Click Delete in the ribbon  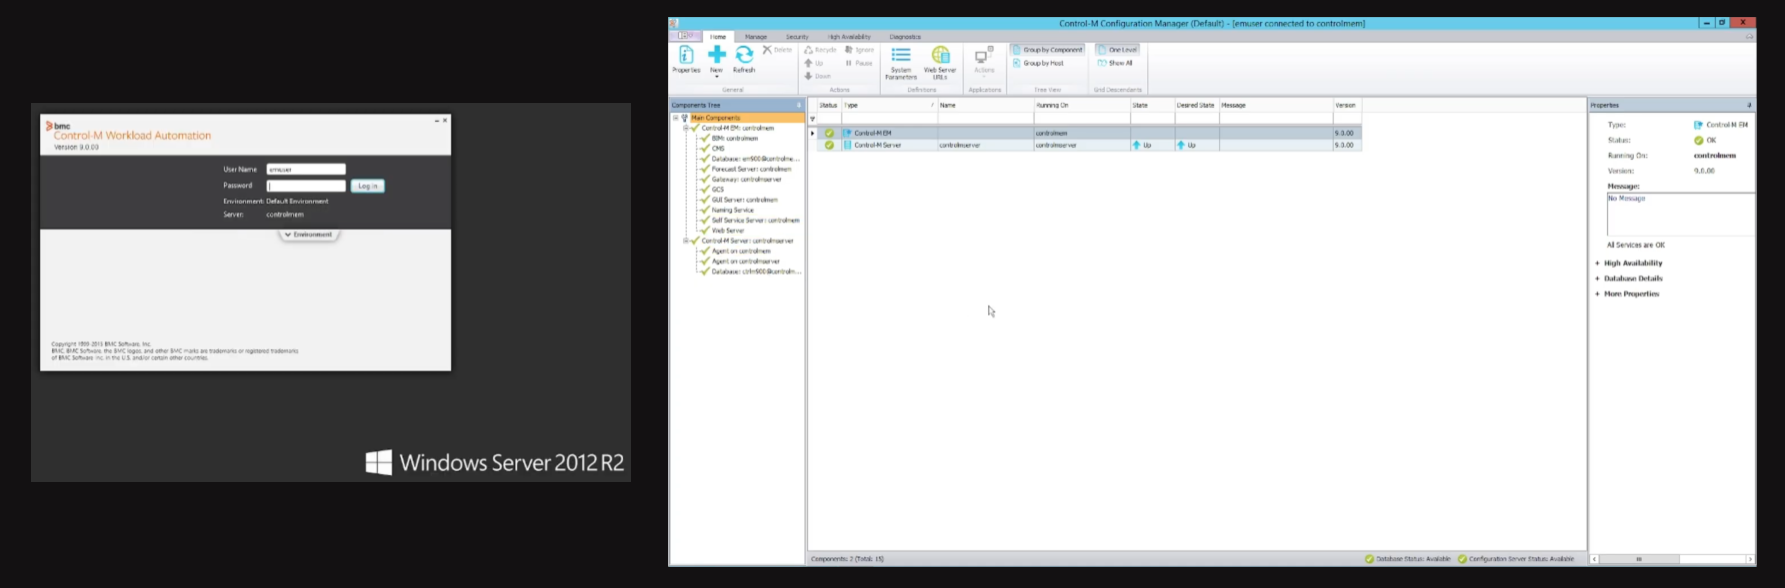[777, 49]
